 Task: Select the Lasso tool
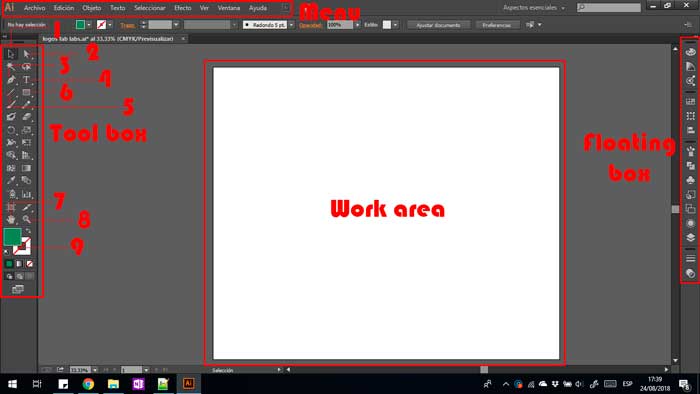pyautogui.click(x=27, y=67)
